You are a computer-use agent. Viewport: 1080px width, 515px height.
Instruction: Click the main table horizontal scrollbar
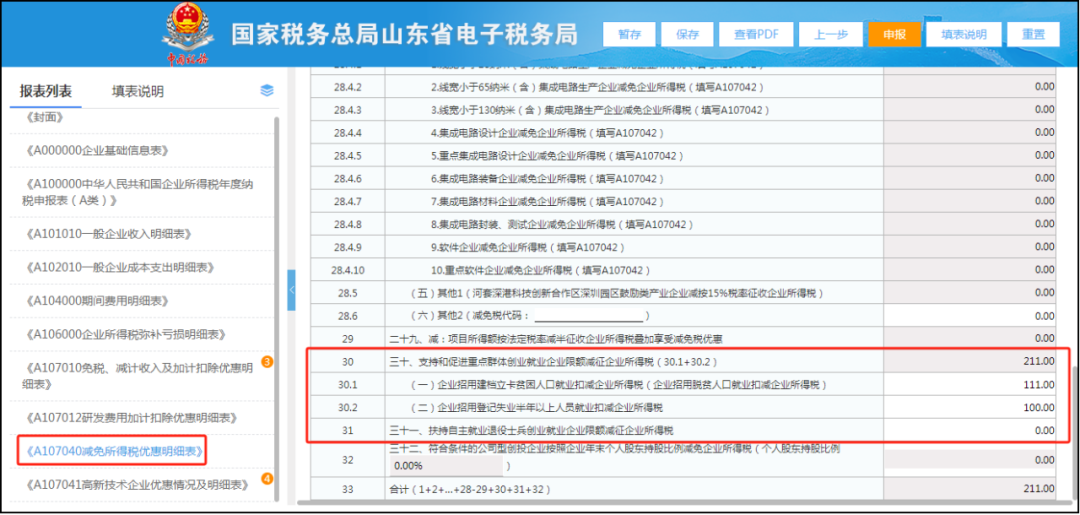click(682, 503)
